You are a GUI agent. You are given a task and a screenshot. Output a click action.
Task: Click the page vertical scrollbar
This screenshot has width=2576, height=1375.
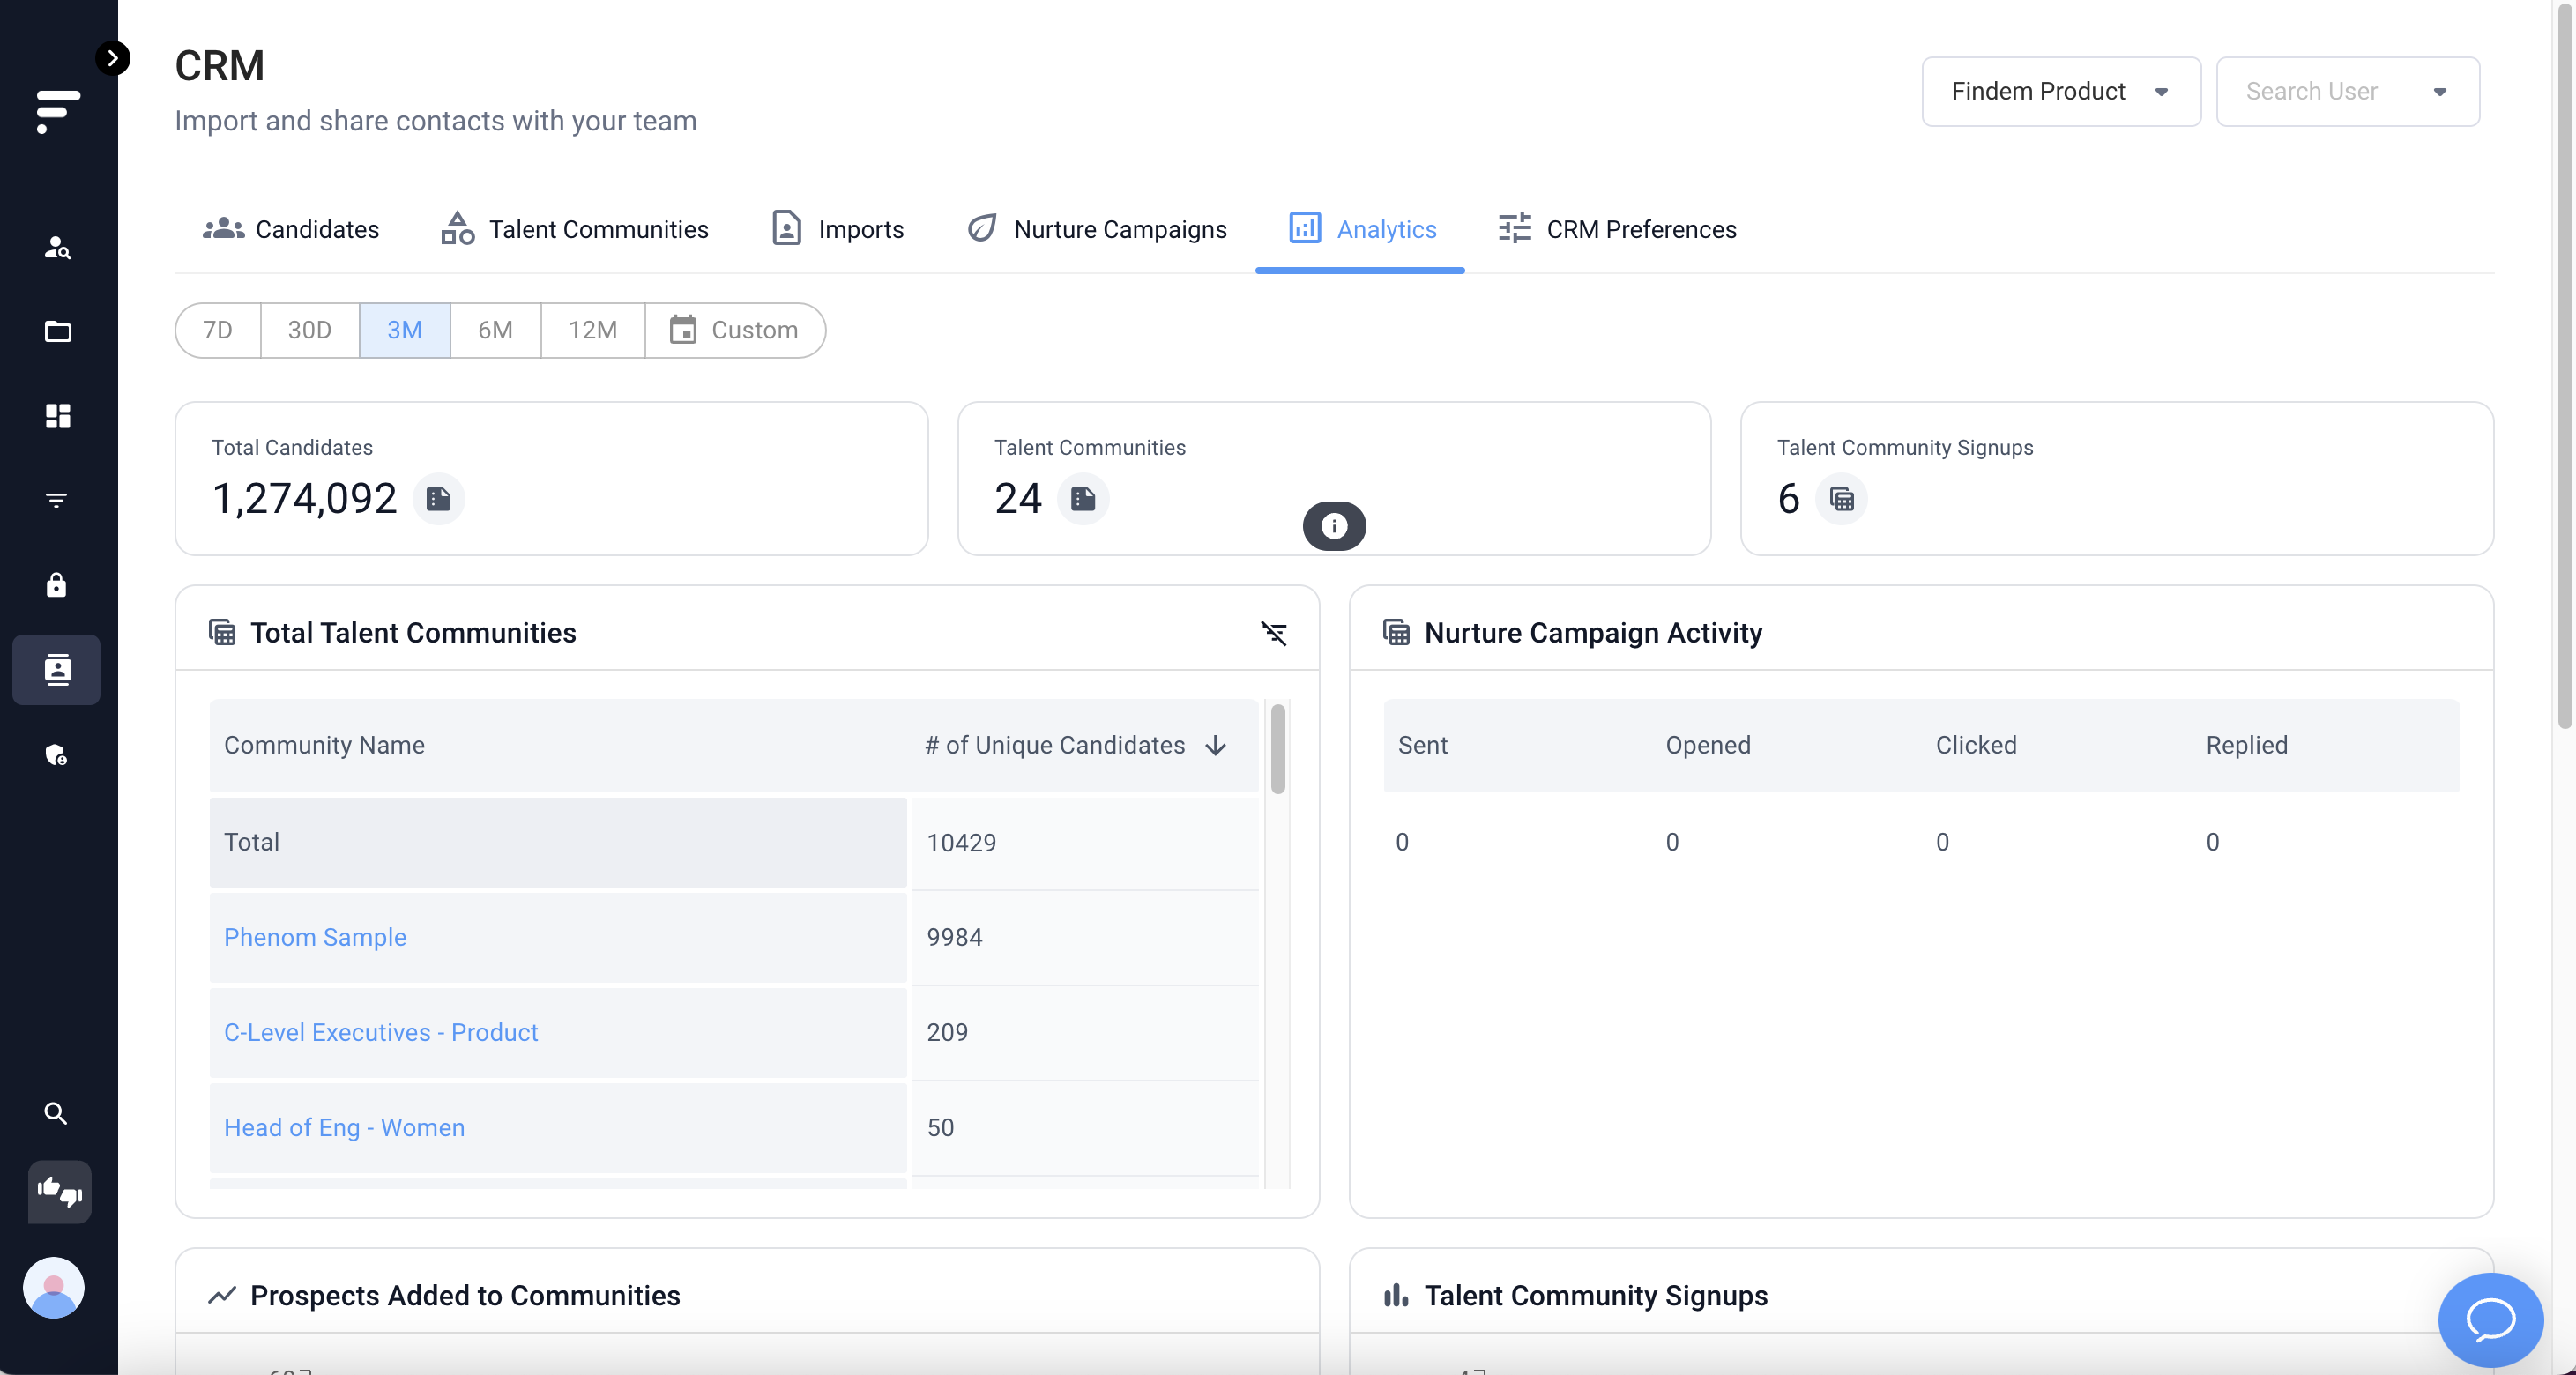[x=2566, y=365]
